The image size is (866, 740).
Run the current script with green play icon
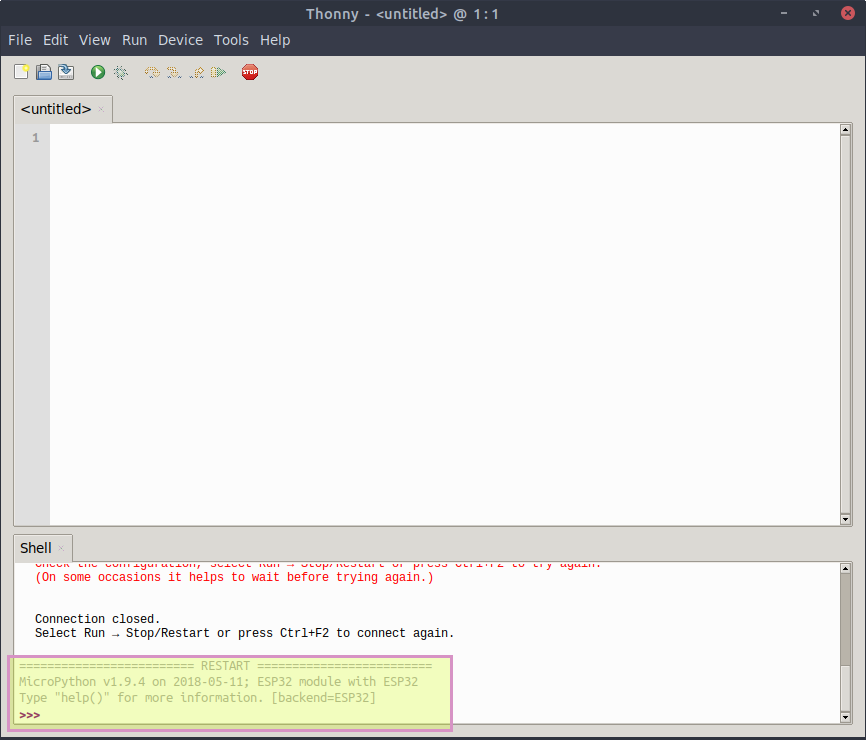(98, 72)
